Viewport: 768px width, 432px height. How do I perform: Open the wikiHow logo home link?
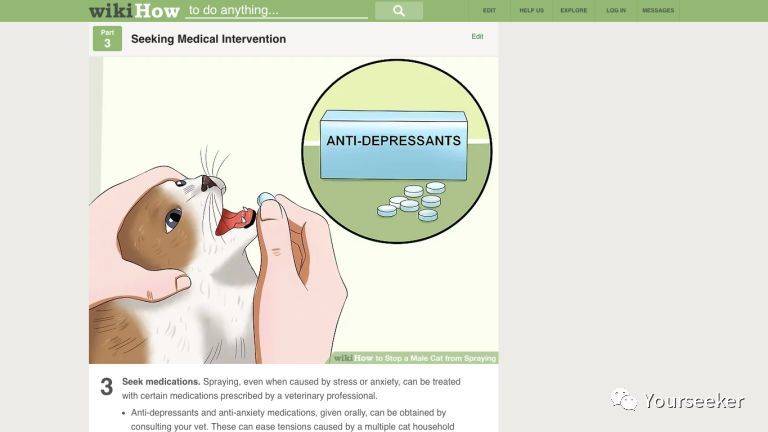(134, 10)
